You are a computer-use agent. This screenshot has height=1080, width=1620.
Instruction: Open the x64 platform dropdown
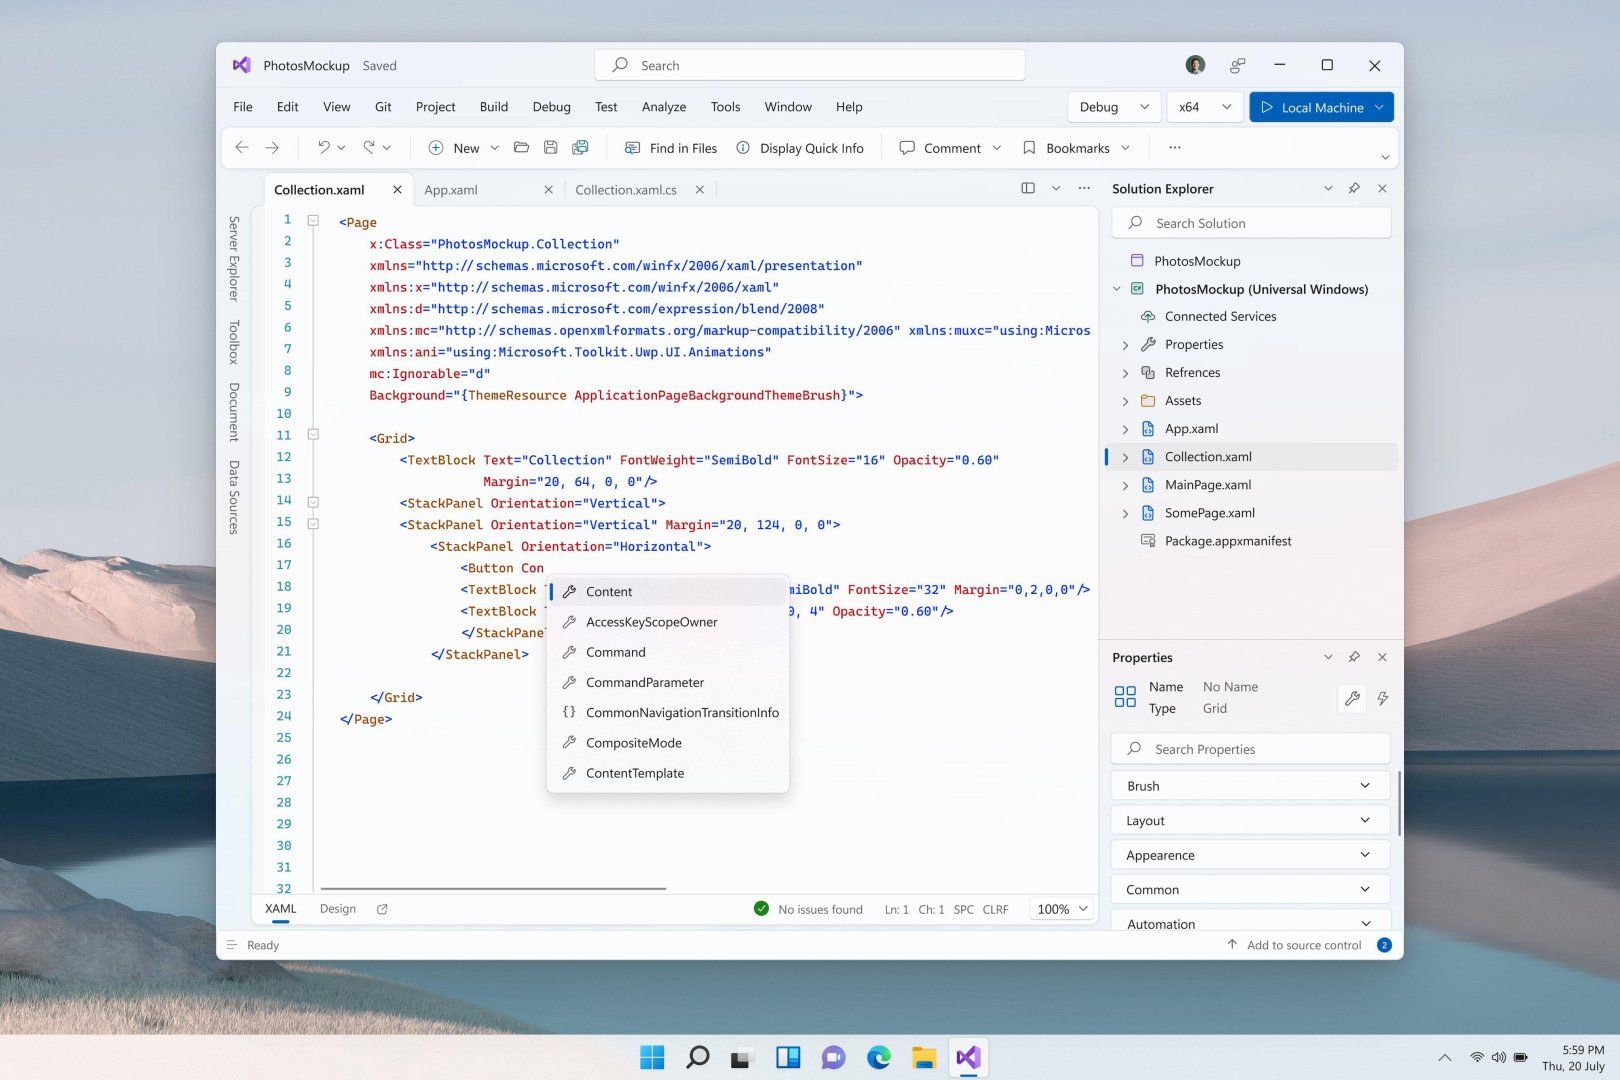coord(1205,107)
